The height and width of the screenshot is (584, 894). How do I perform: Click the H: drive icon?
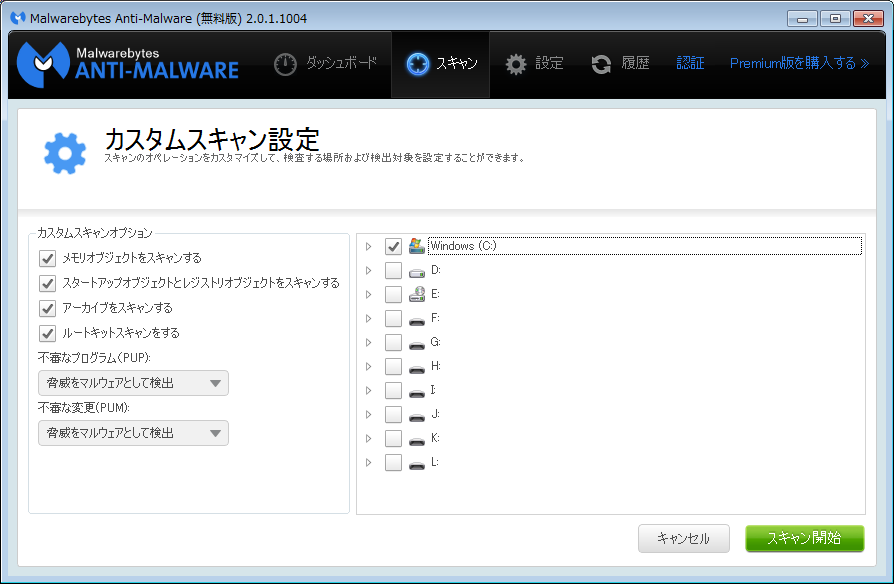coord(417,369)
